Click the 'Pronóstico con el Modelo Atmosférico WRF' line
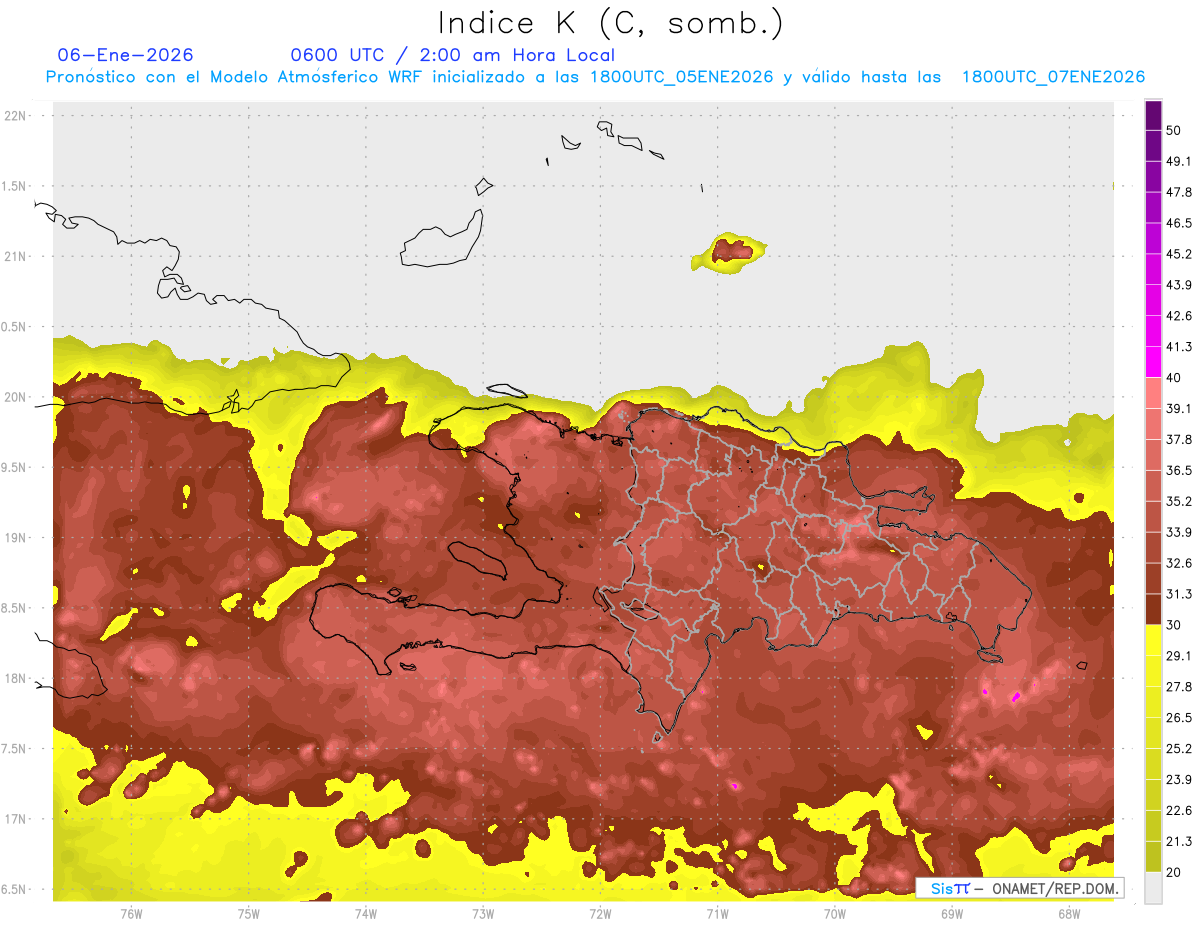This screenshot has width=1200, height=927. click(595, 77)
